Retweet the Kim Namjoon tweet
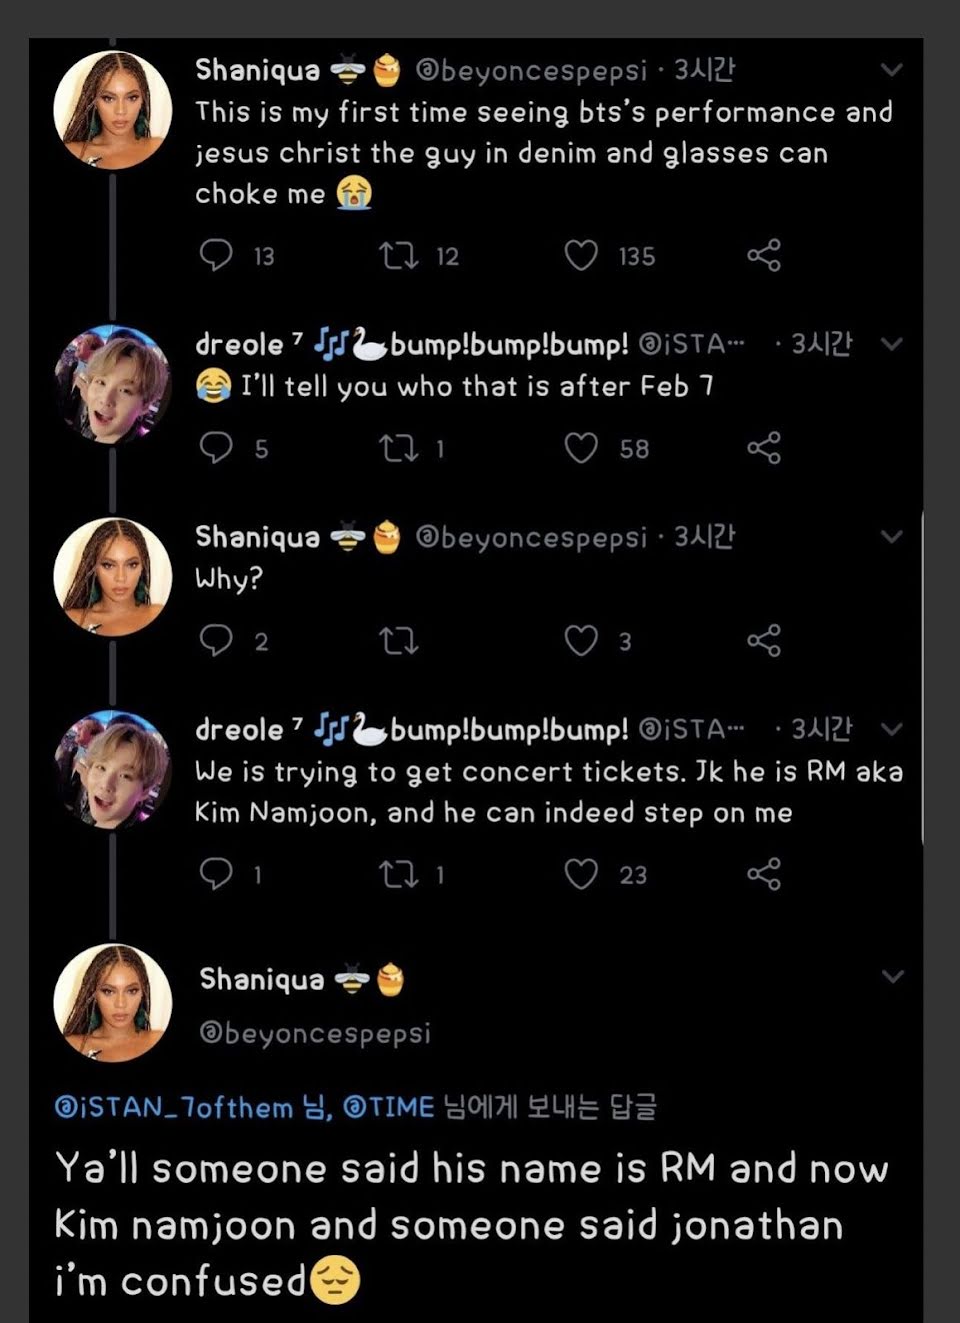 [399, 874]
